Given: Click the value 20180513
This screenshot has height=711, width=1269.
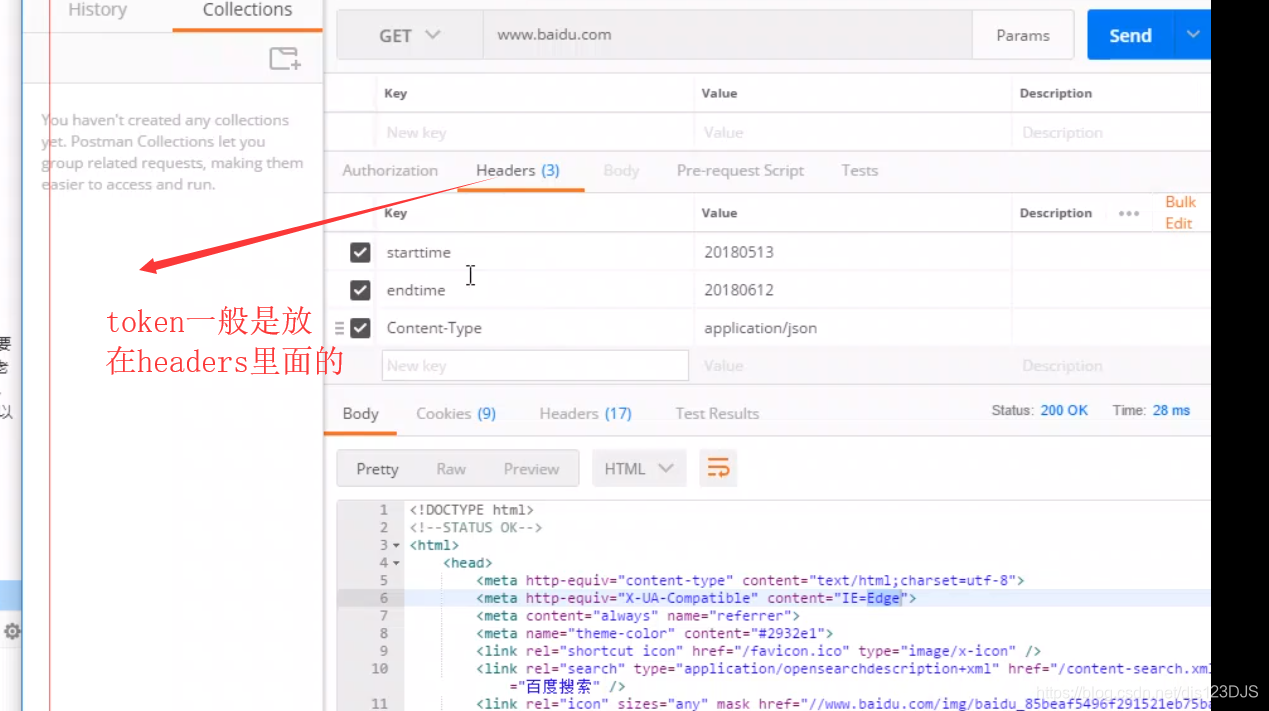Looking at the screenshot, I should click(x=739, y=252).
